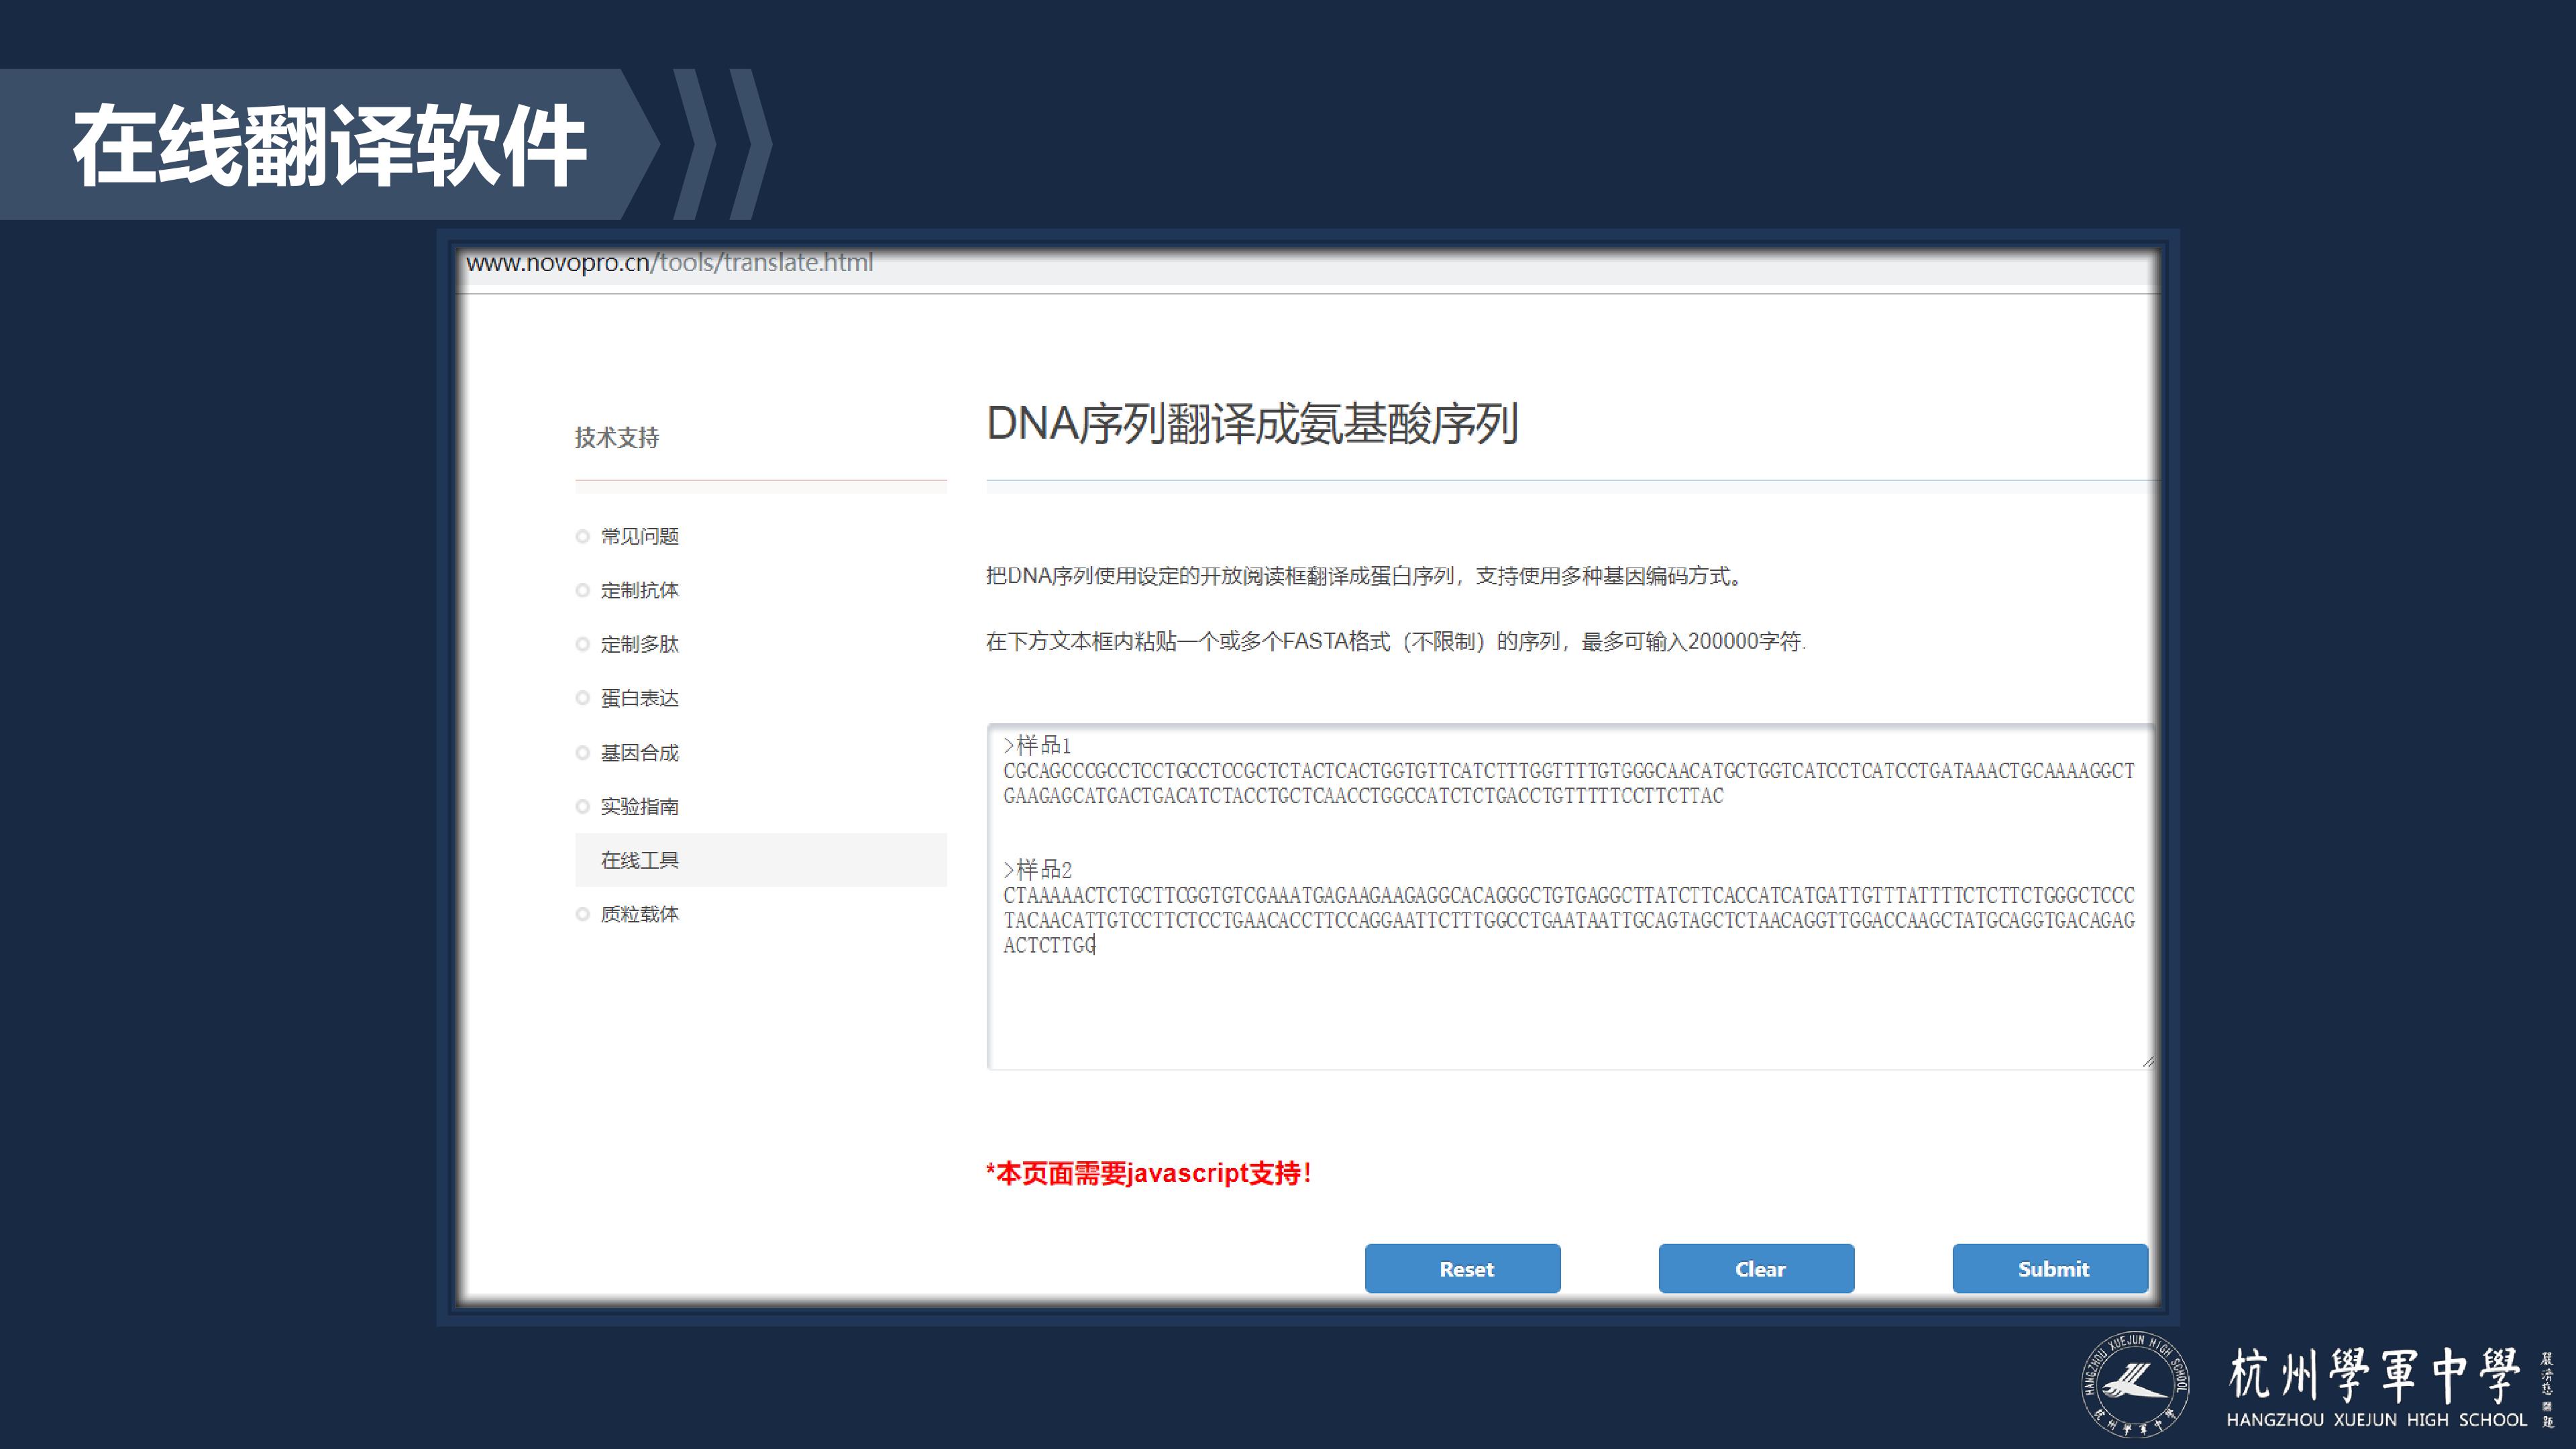
Task: Click the circle bullet beside 质粒载体
Action: click(x=582, y=914)
